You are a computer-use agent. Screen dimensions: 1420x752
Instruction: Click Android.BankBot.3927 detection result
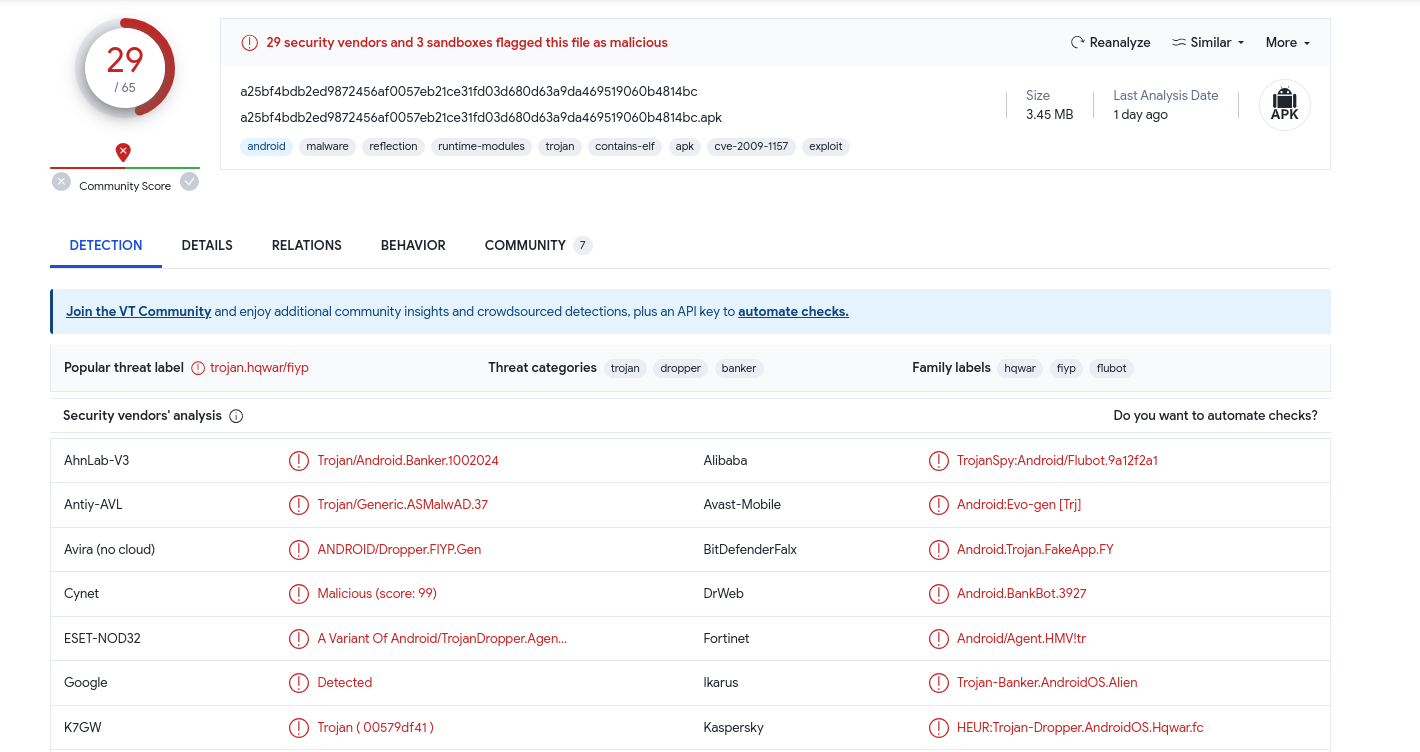[x=1022, y=594]
